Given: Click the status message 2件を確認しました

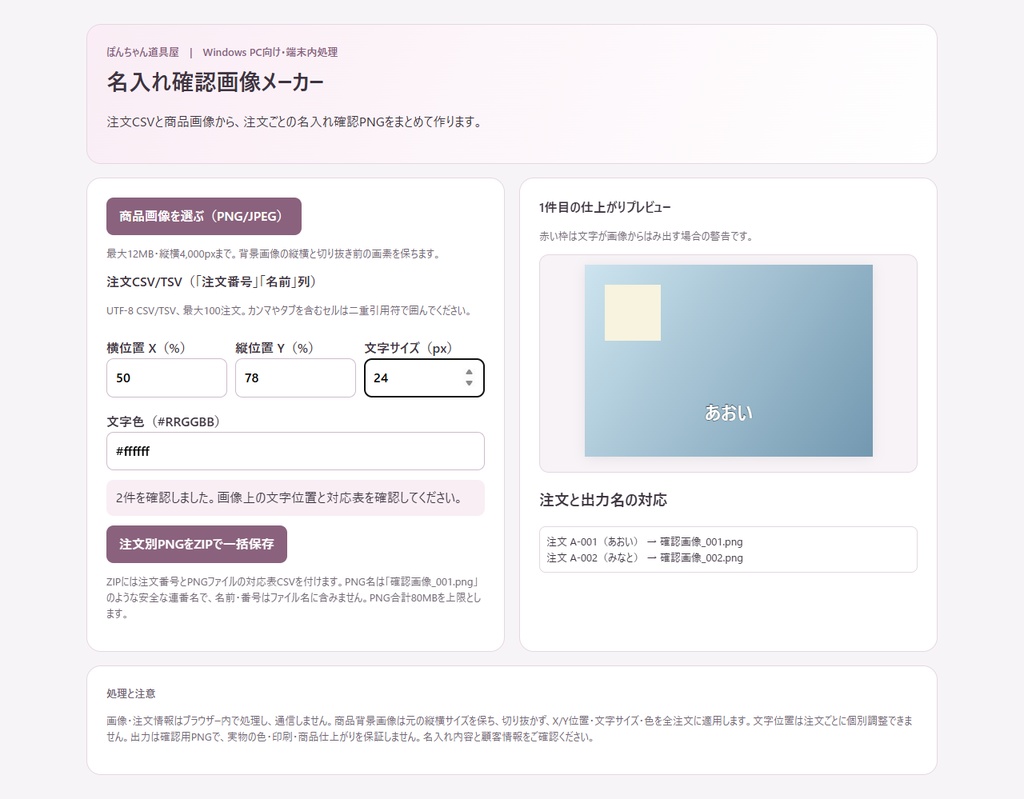Looking at the screenshot, I should click(295, 498).
